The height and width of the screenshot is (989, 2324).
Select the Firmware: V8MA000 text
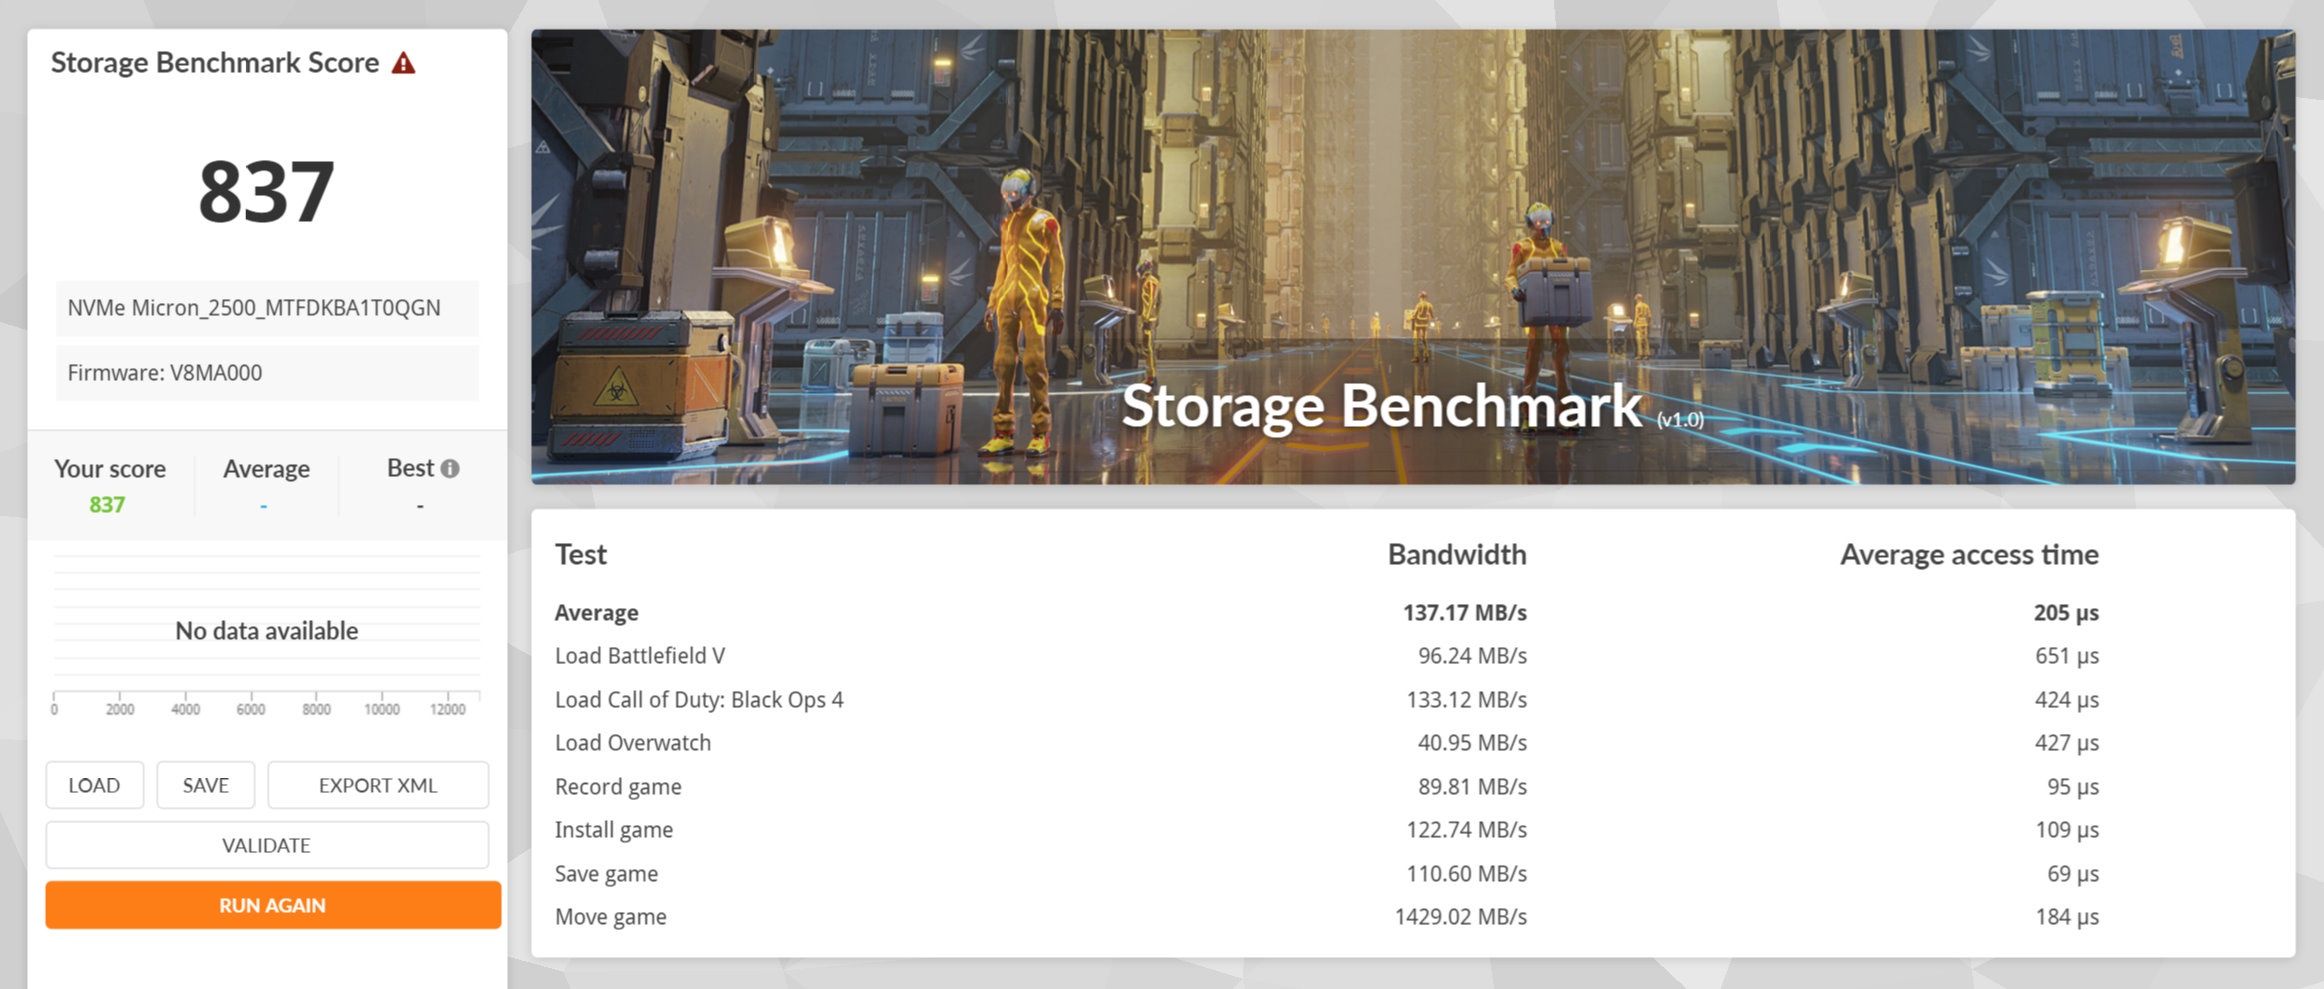pyautogui.click(x=165, y=373)
